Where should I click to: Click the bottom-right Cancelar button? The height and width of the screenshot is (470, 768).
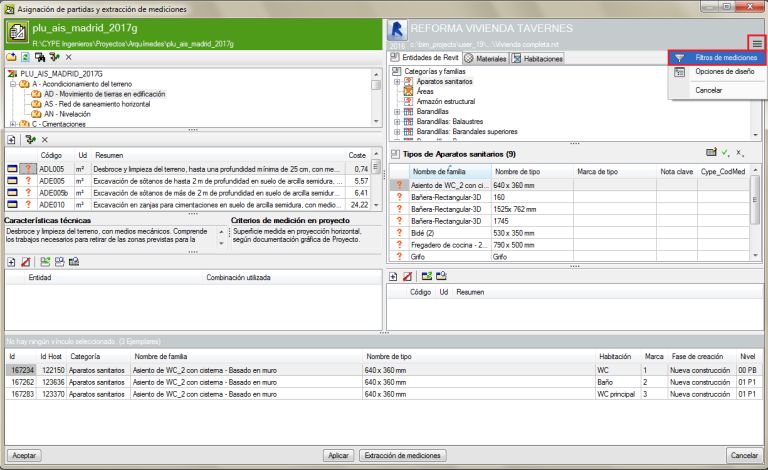tap(744, 455)
